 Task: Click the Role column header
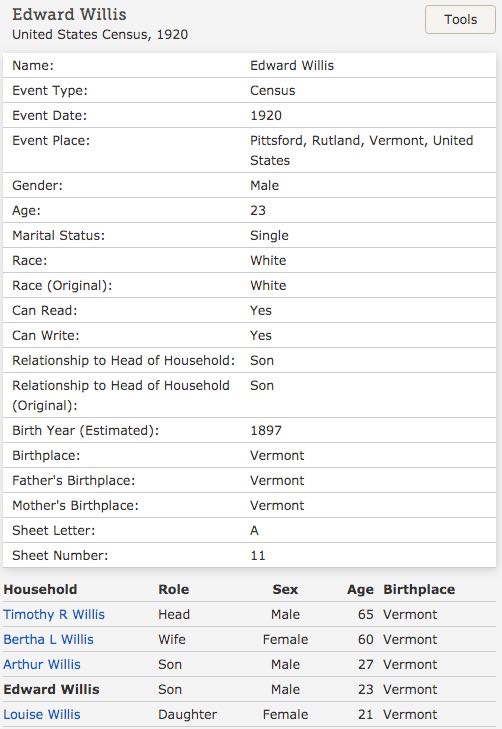pos(173,590)
